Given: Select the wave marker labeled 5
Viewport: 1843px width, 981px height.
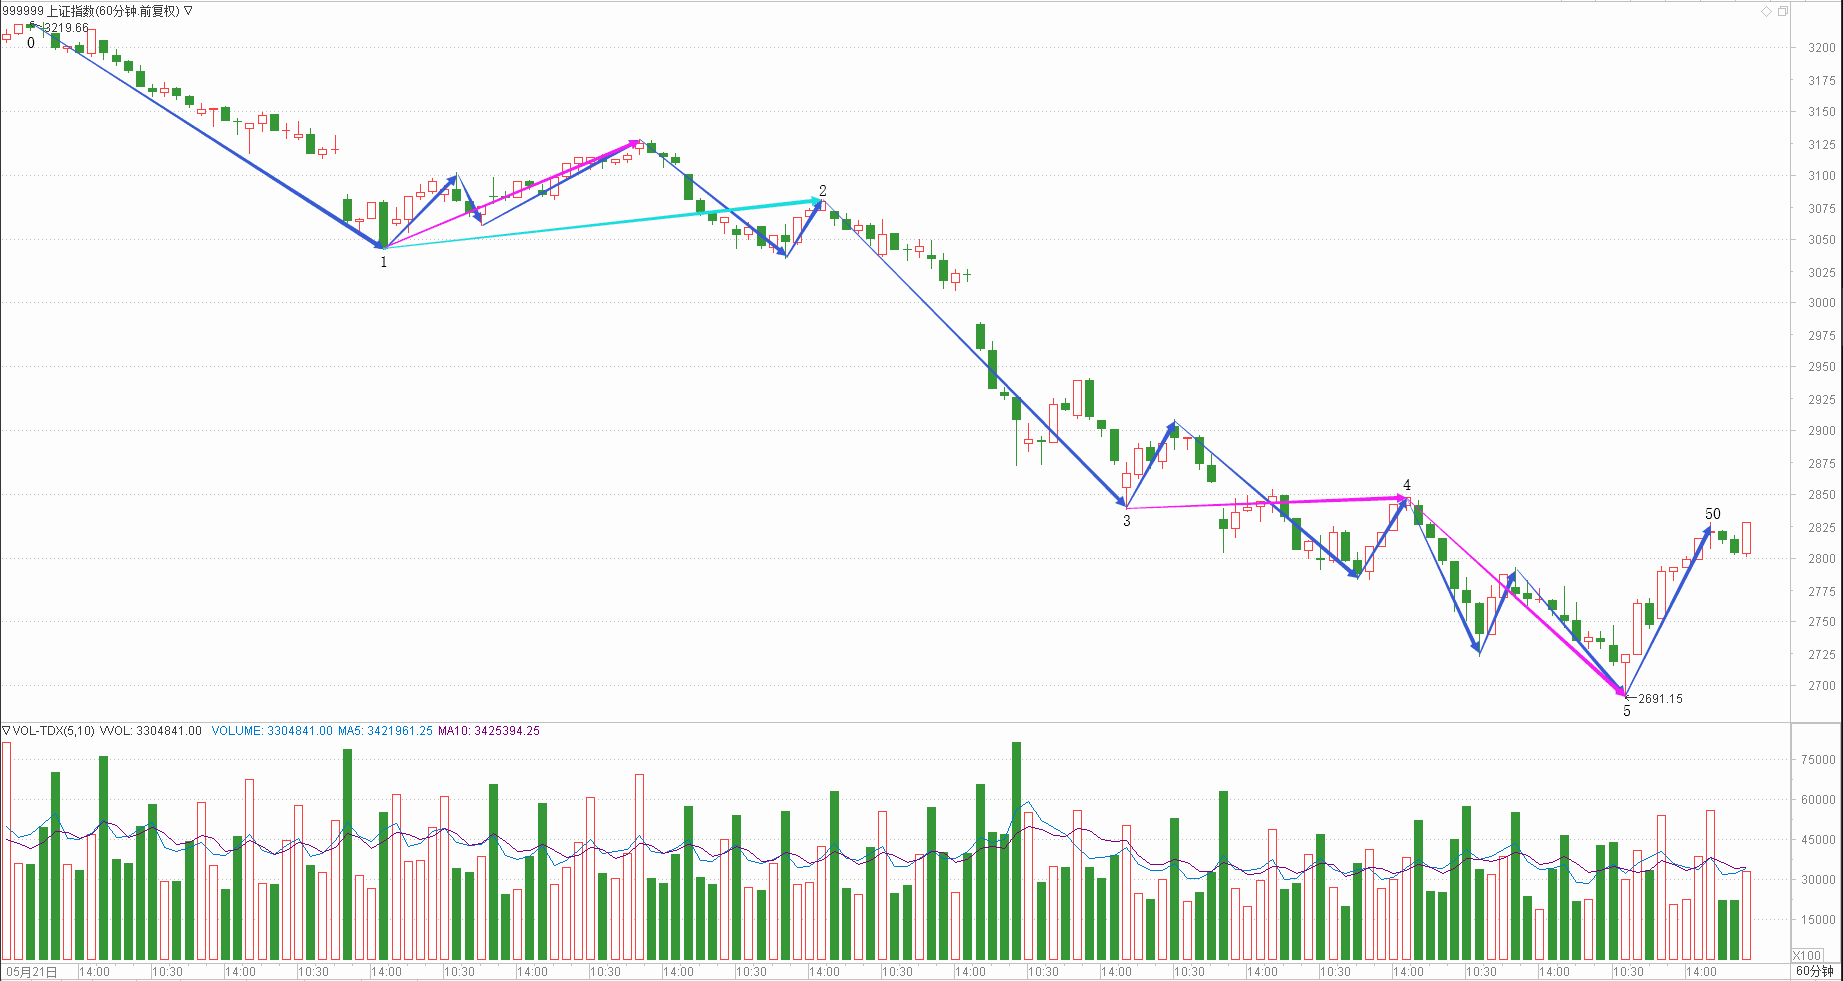Looking at the screenshot, I should click(x=1627, y=711).
